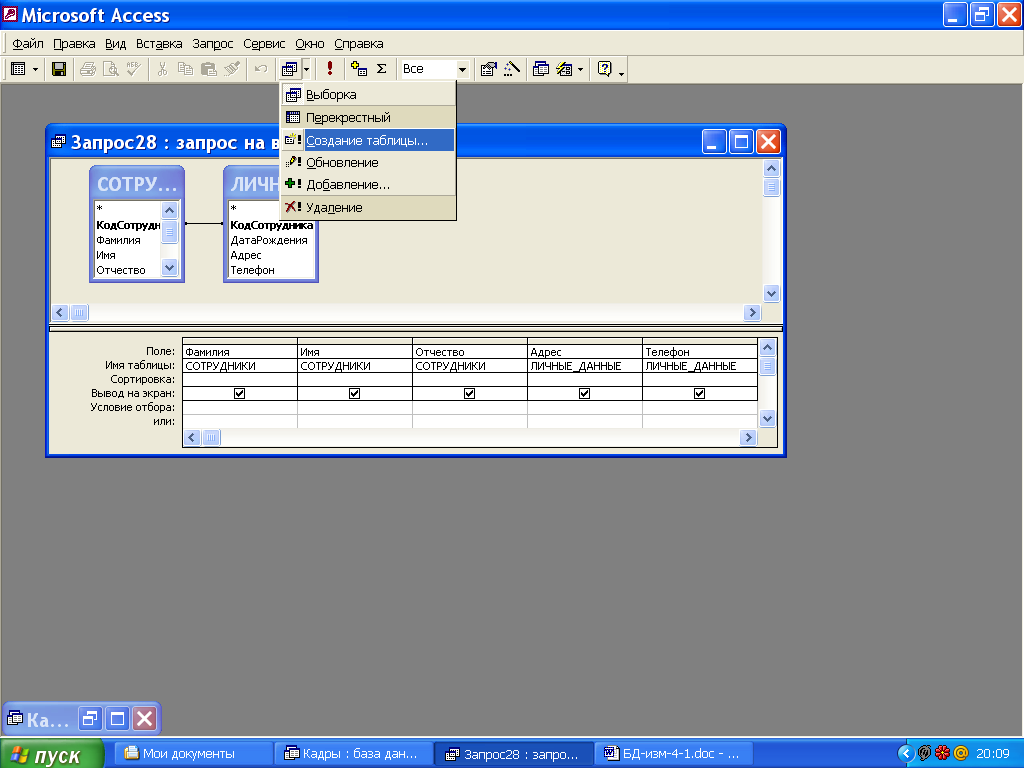Select Удаление query type
Screen dimensions: 1024x768
click(x=368, y=208)
